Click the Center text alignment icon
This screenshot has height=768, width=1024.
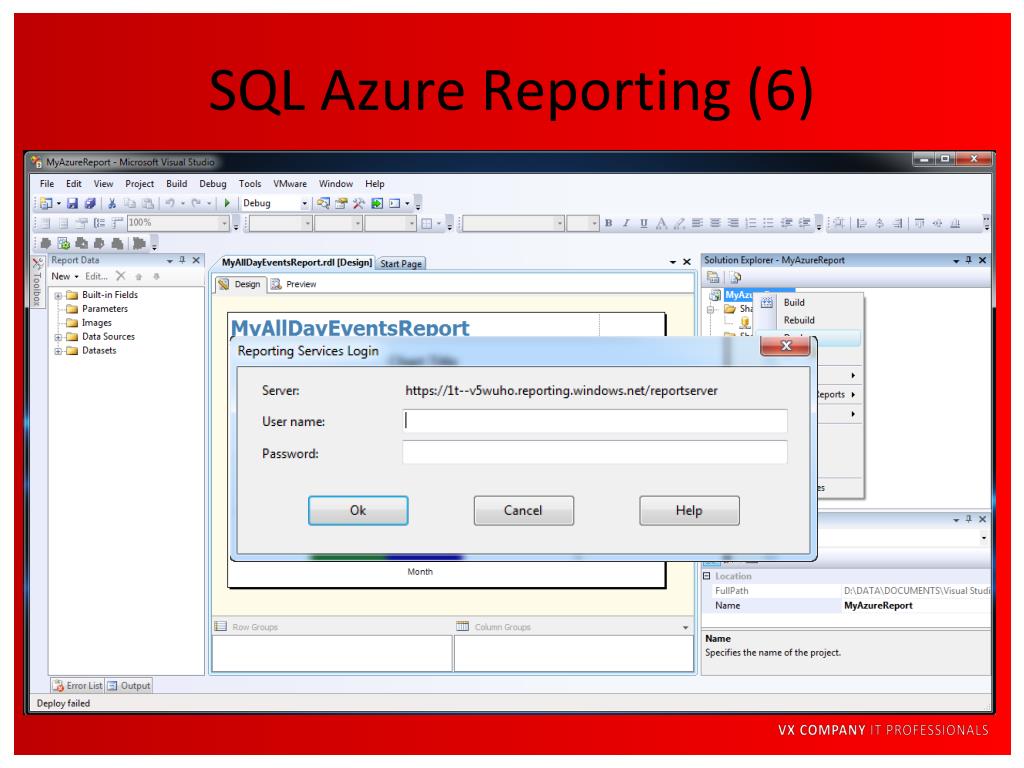coord(715,223)
